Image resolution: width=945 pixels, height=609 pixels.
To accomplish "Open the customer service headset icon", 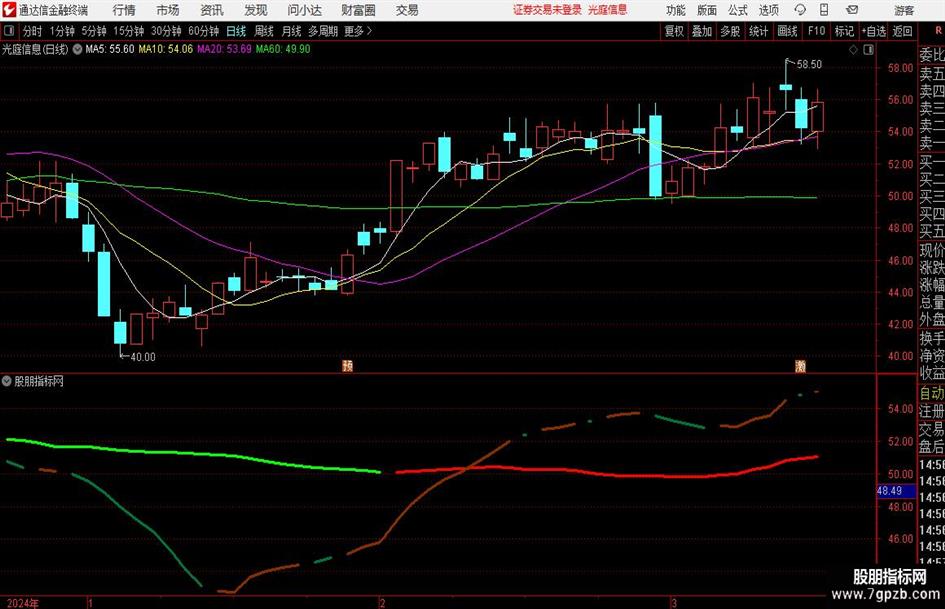I will pos(800,10).
